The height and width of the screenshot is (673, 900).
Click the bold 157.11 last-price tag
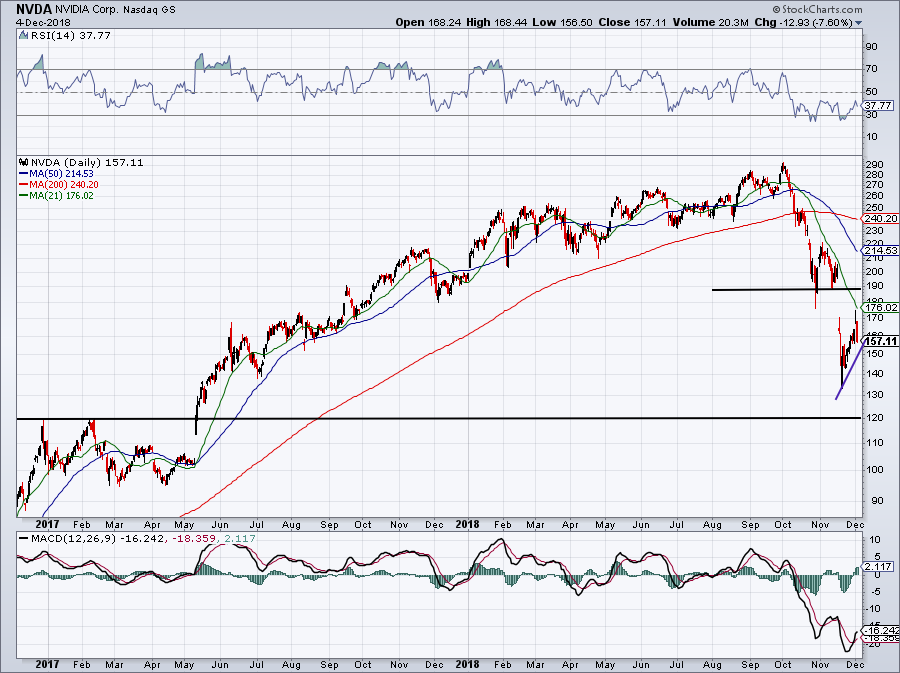coord(880,341)
